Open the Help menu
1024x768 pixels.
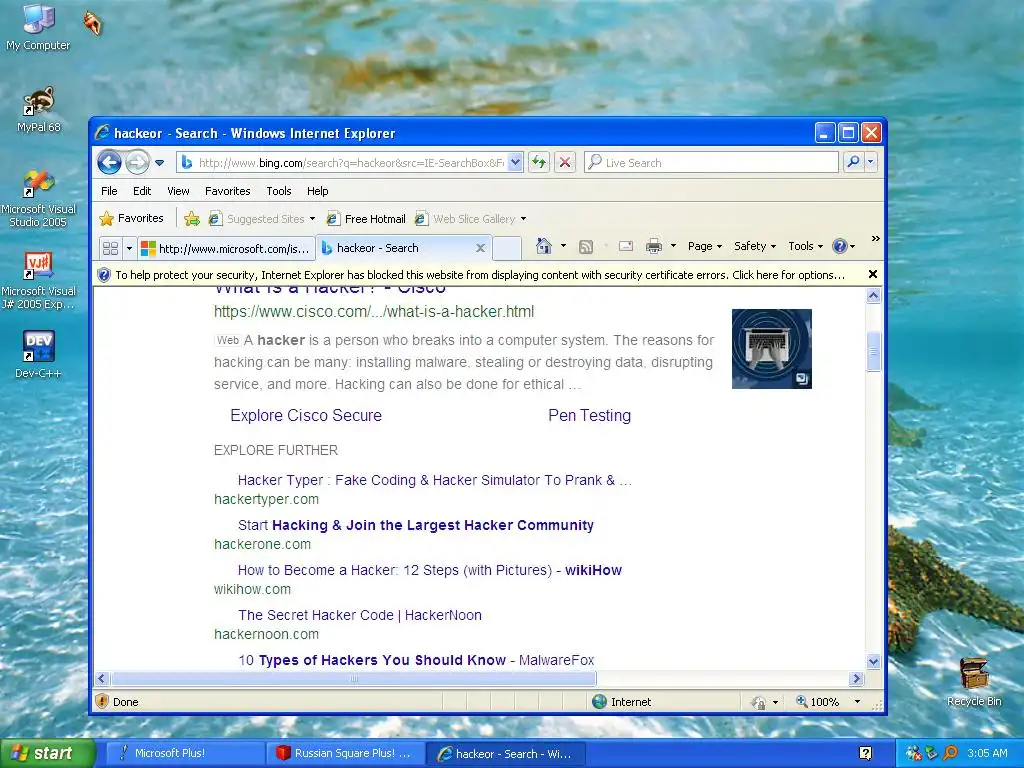(x=317, y=191)
